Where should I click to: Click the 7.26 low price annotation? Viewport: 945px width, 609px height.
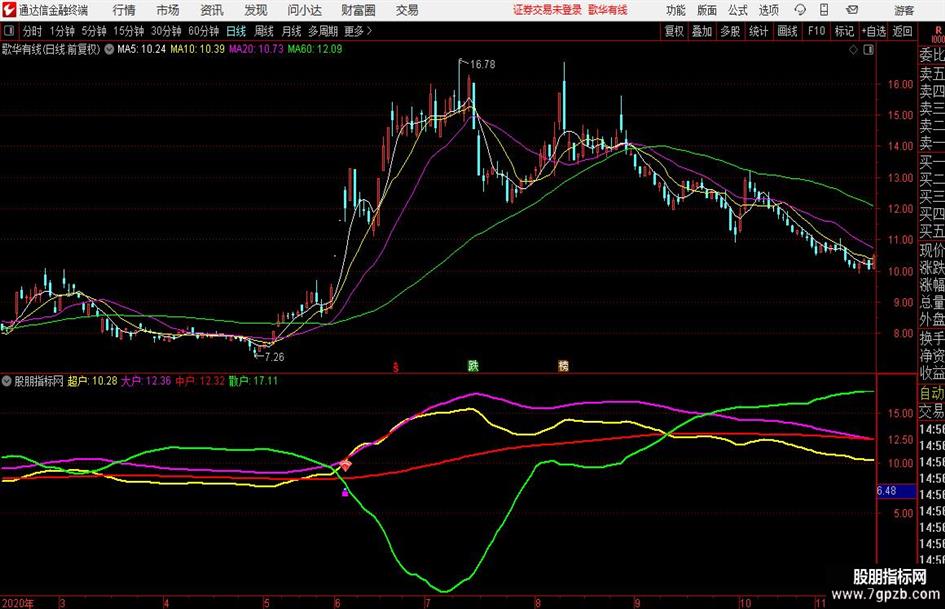[274, 357]
